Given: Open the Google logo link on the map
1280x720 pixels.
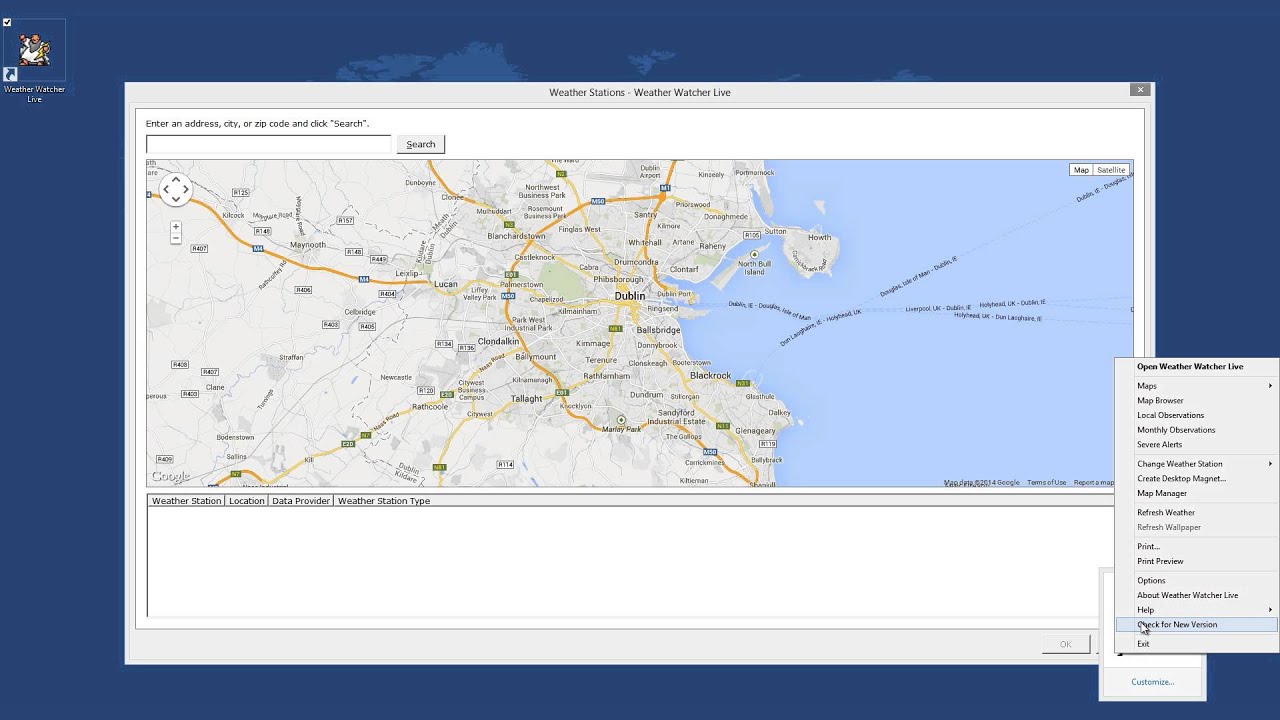Looking at the screenshot, I should tap(170, 476).
